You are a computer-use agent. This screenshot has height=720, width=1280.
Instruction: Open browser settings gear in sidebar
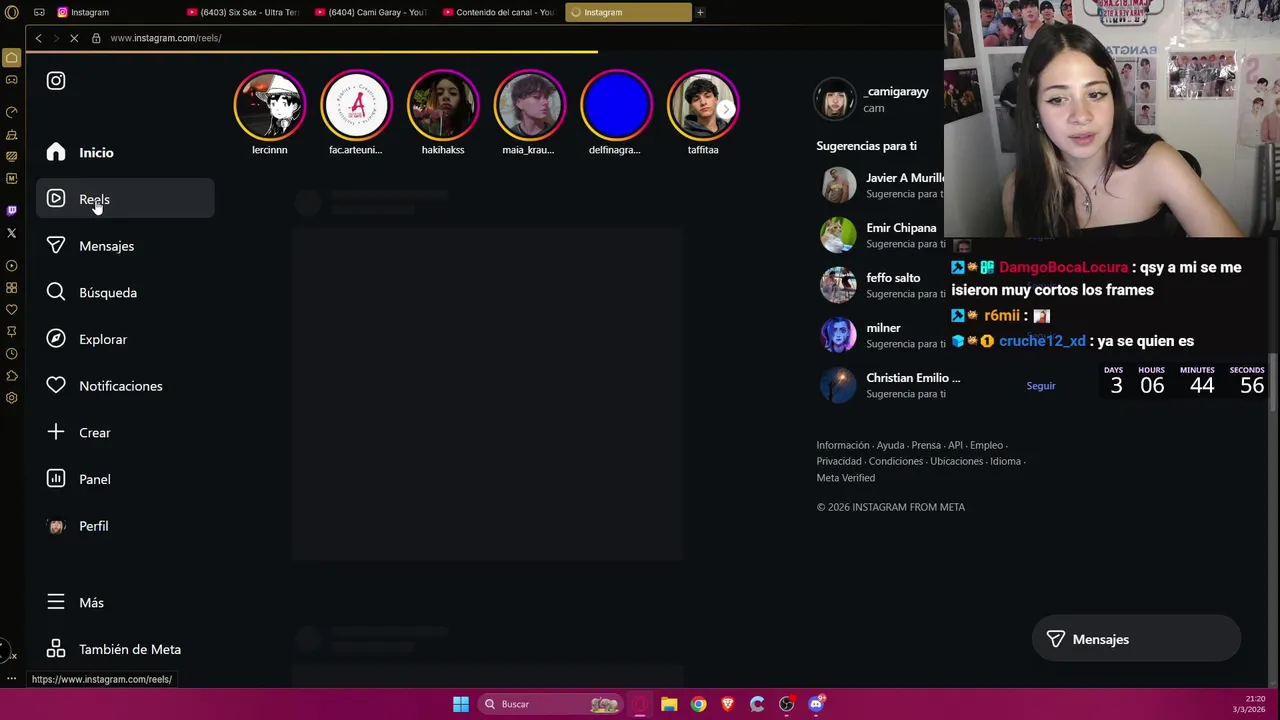tap(12, 397)
